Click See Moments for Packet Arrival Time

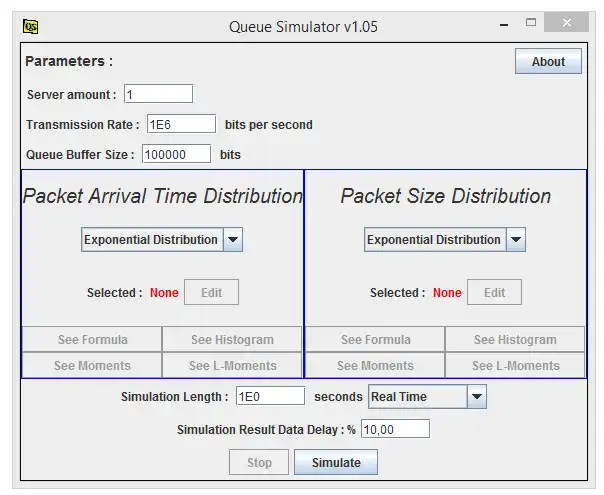point(92,365)
